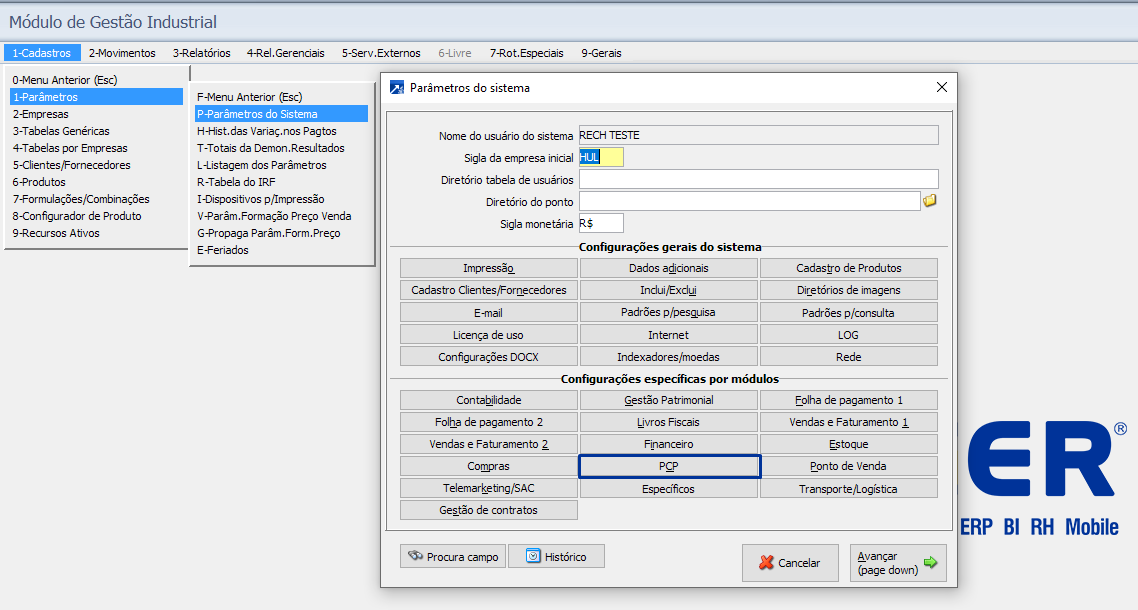Click the Licença de uso button

[x=488, y=335]
